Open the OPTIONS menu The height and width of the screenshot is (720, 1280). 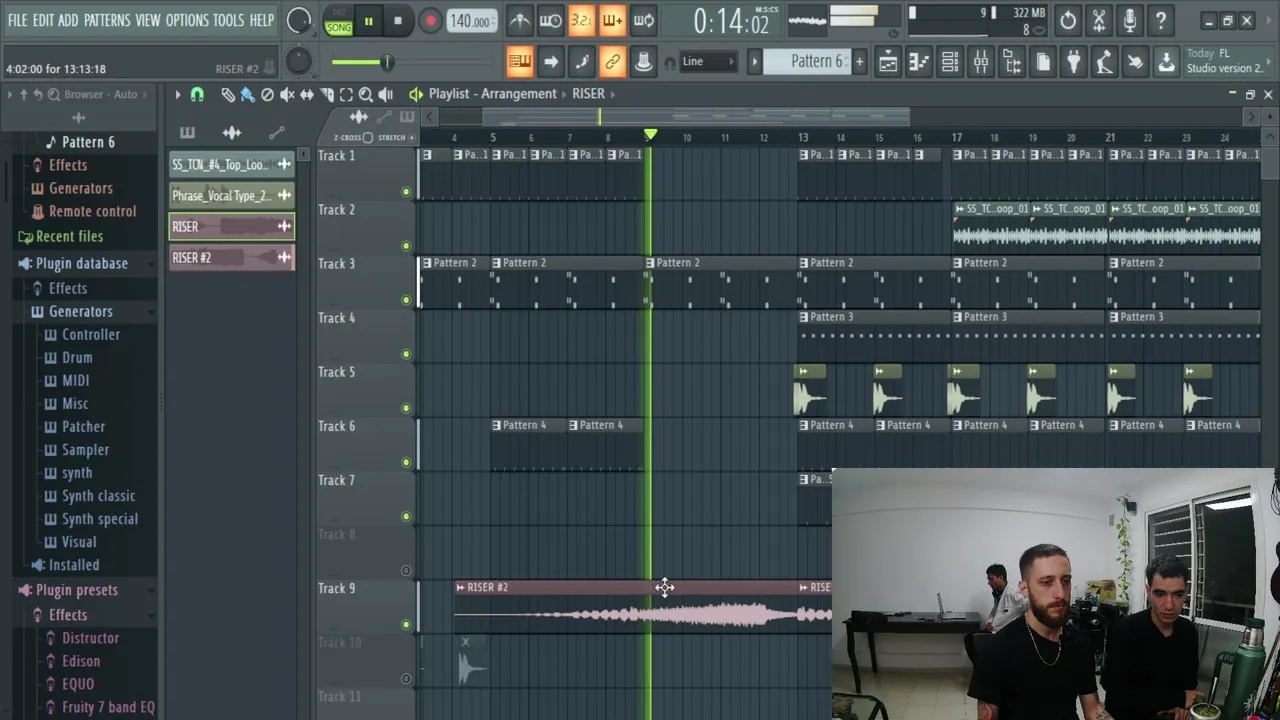coord(187,20)
